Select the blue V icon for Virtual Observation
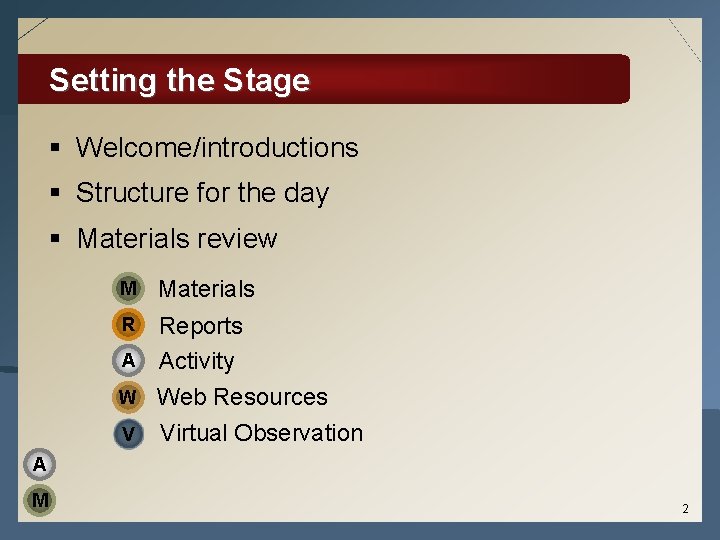The width and height of the screenshot is (720, 540). [x=128, y=433]
